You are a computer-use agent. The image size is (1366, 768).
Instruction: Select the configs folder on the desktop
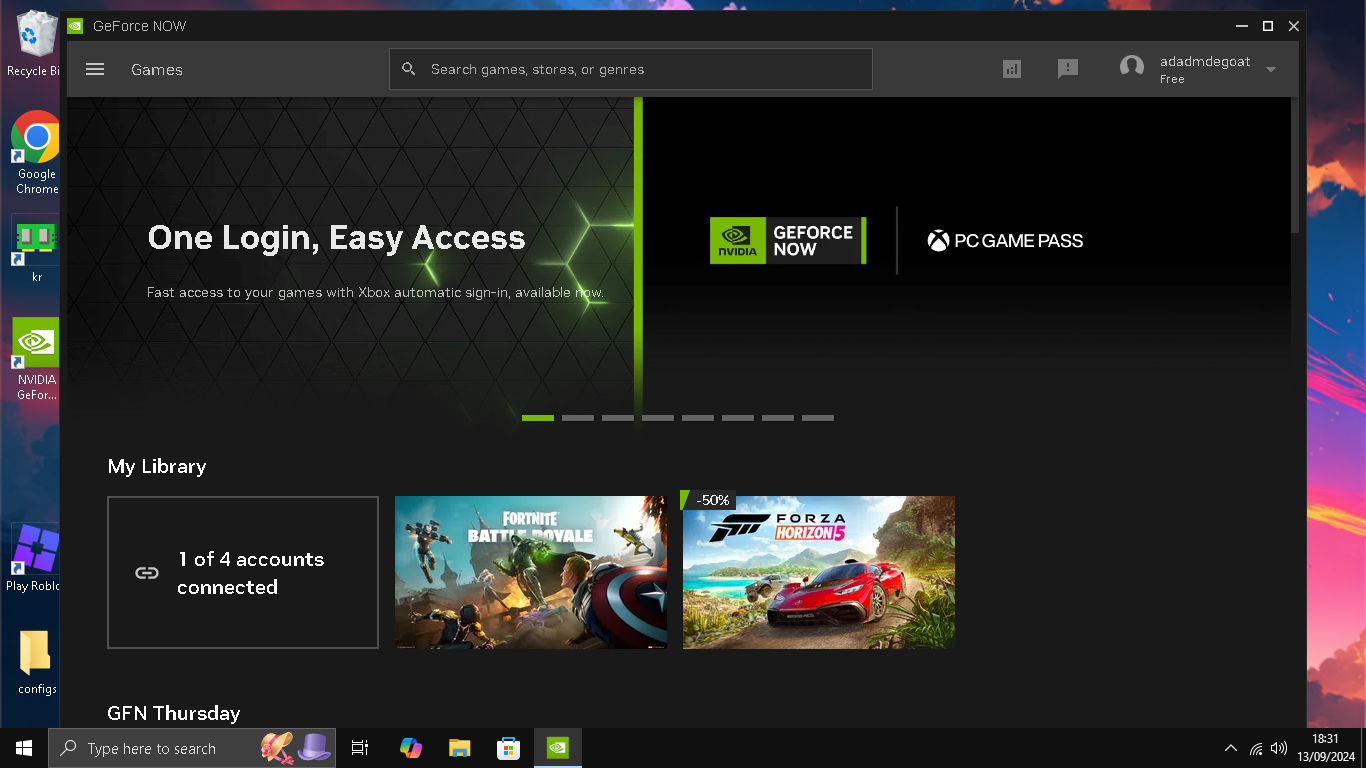point(35,662)
